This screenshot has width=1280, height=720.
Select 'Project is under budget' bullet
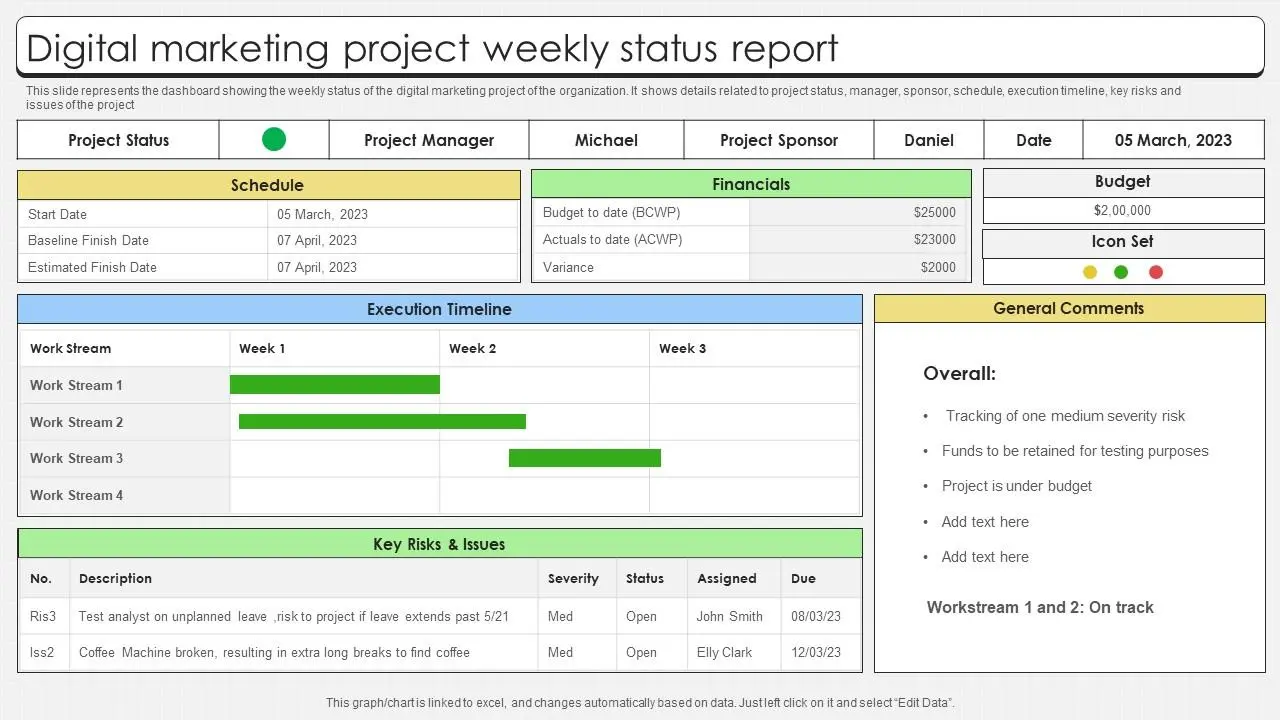pos(1017,486)
